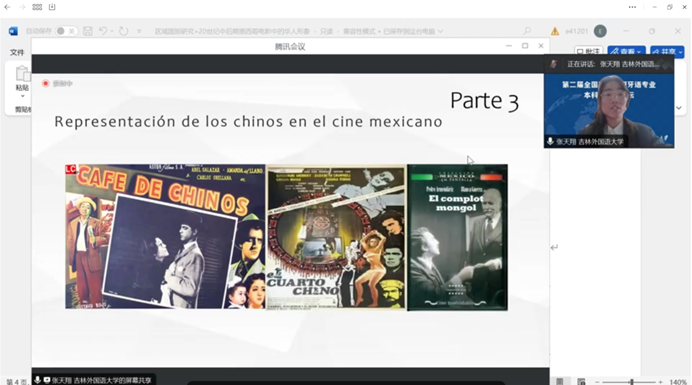Open the blue 共享 Share dropdown
The width and height of the screenshot is (692, 385).
tap(667, 52)
